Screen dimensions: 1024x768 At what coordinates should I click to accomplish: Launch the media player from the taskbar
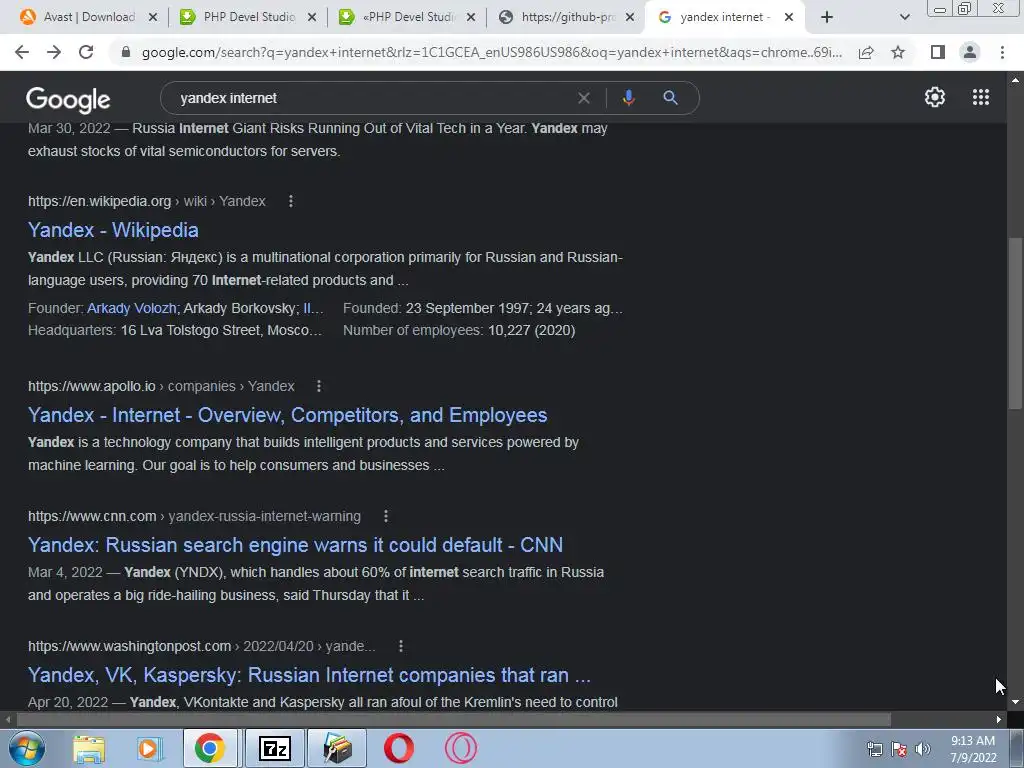point(149,748)
